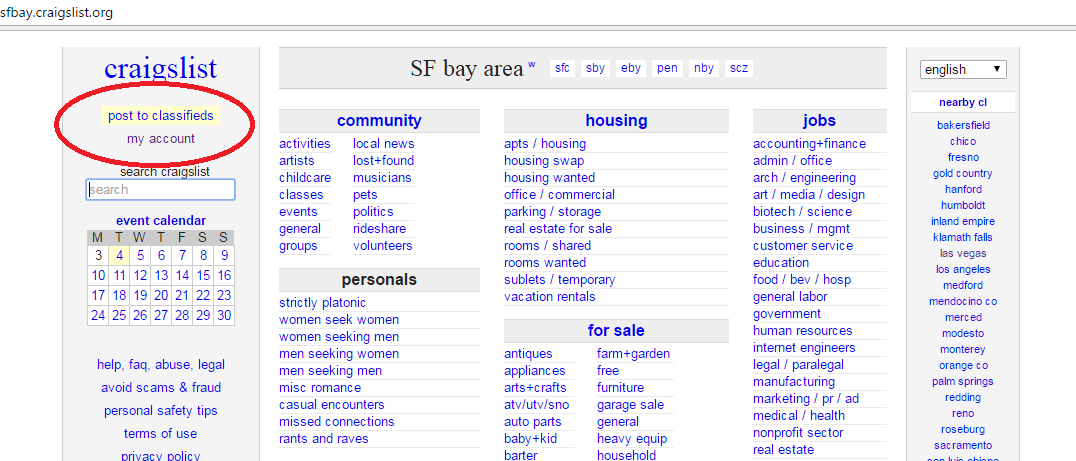Switch to the nby subarea
Screen dimensions: 1076x461
pyautogui.click(x=704, y=68)
